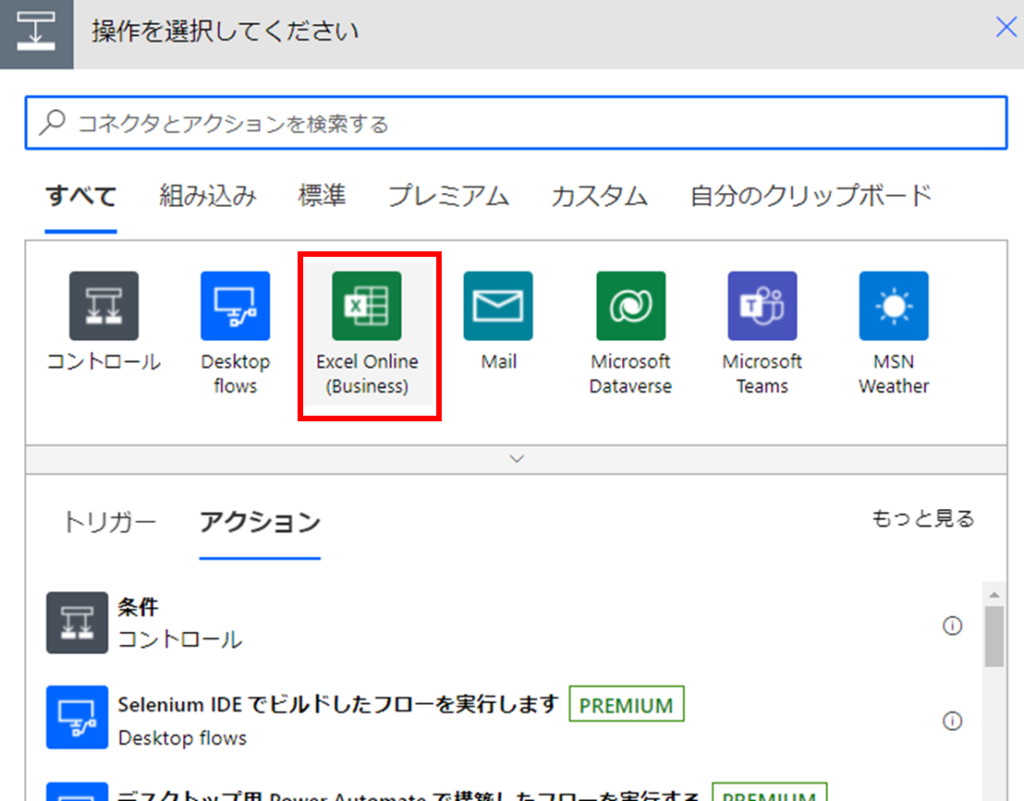Screen dimensions: 1024x801
Task: Select the 条件 action text
Action: [138, 607]
